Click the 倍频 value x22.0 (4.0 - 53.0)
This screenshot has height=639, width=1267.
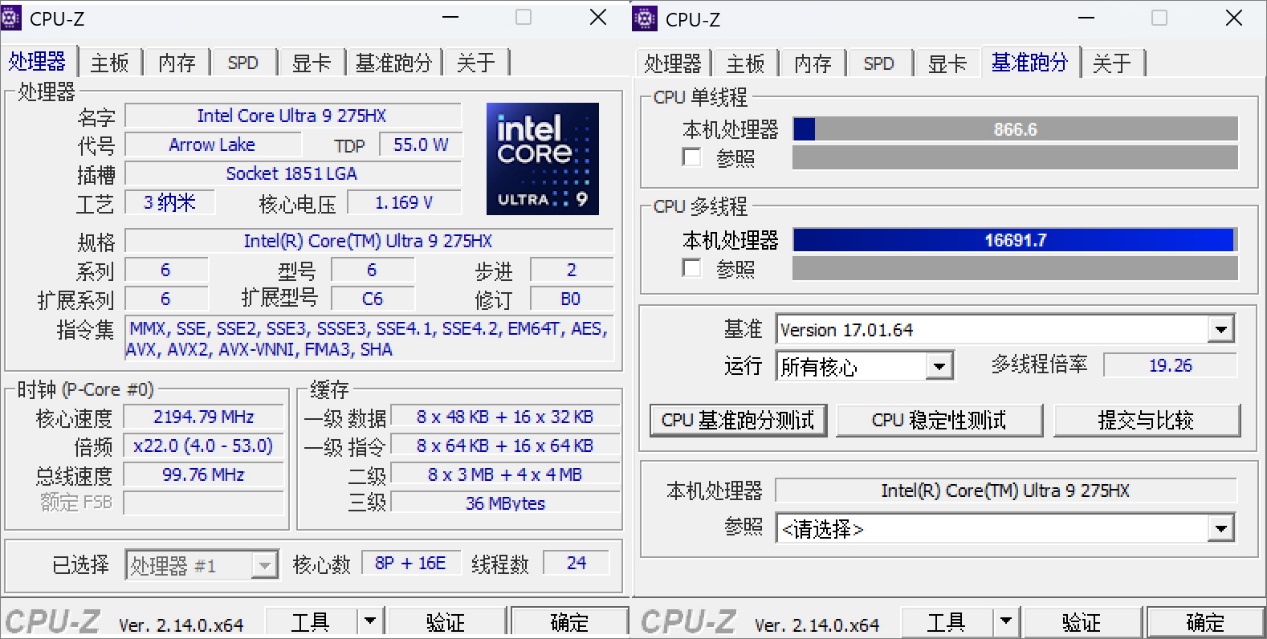click(x=203, y=446)
